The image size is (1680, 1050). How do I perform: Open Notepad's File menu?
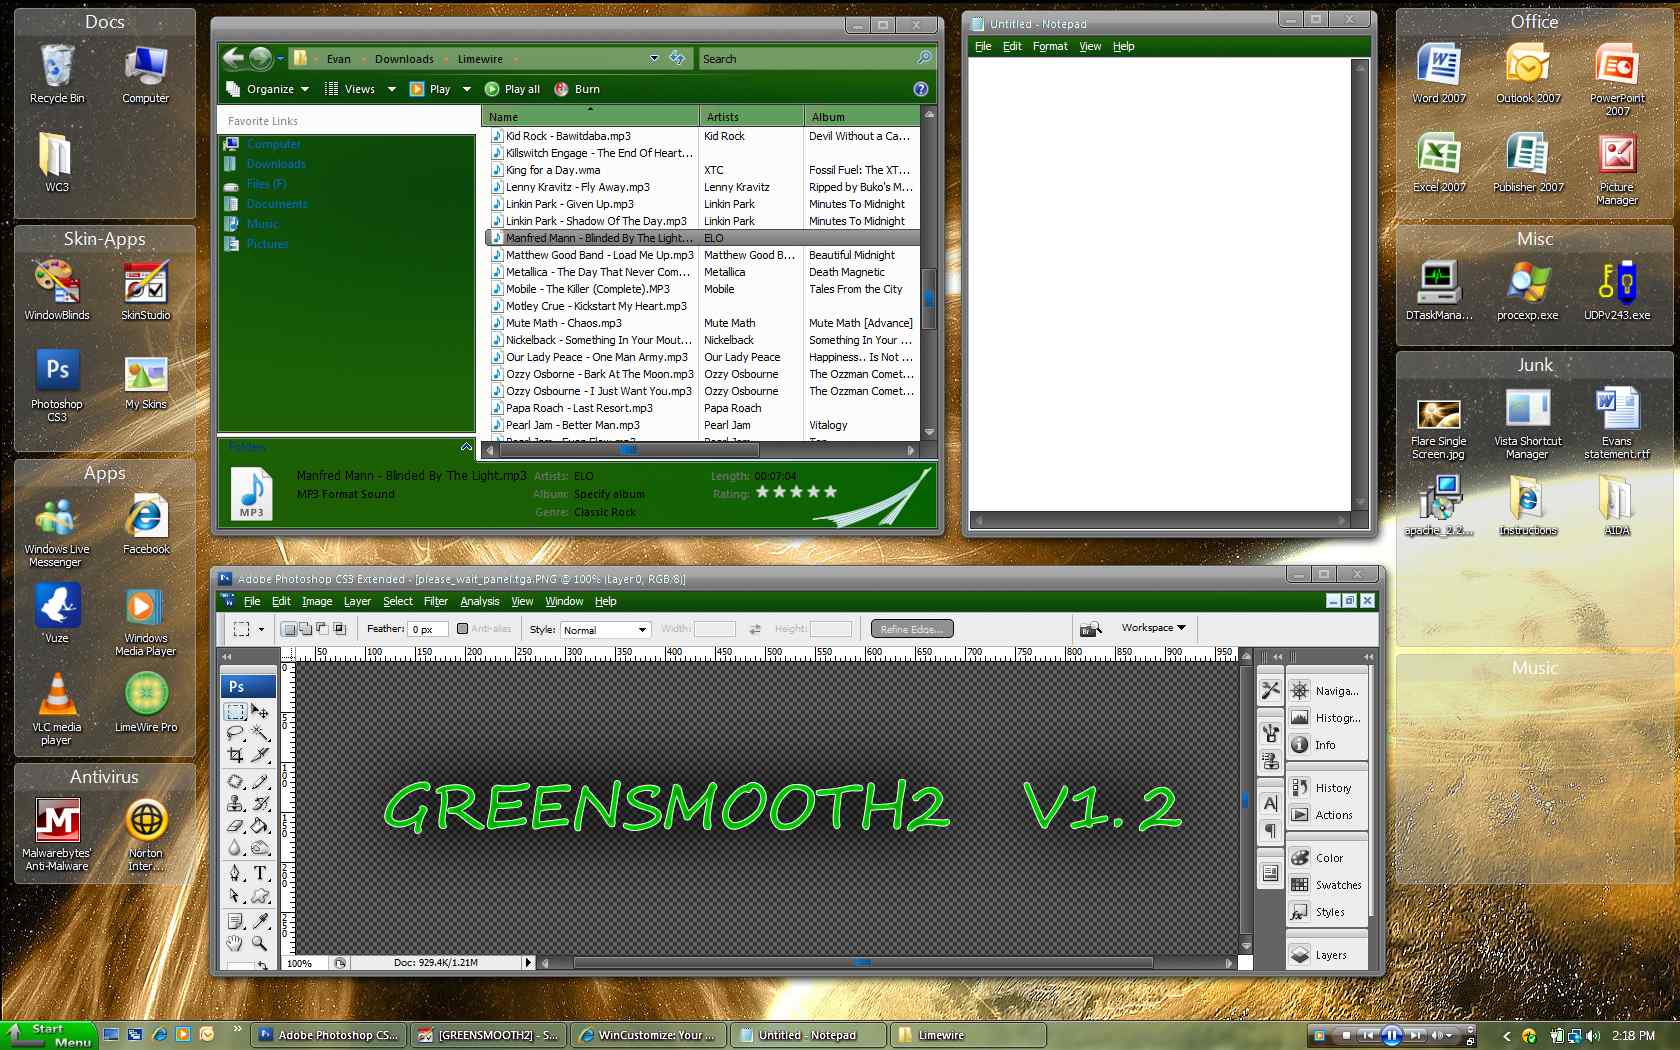pos(983,46)
